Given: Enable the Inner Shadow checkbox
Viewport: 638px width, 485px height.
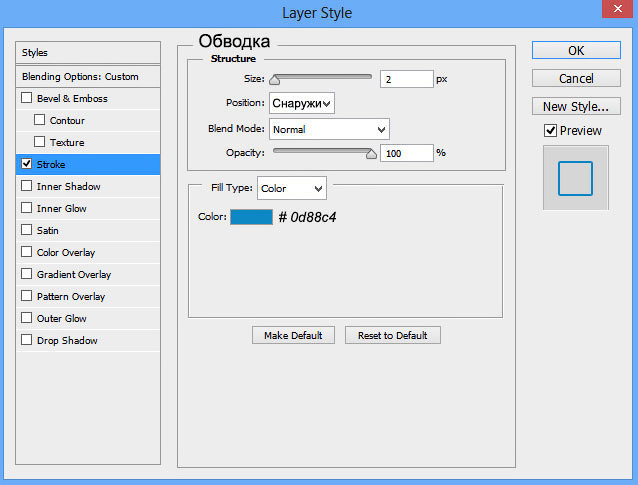Looking at the screenshot, I should pyautogui.click(x=26, y=186).
